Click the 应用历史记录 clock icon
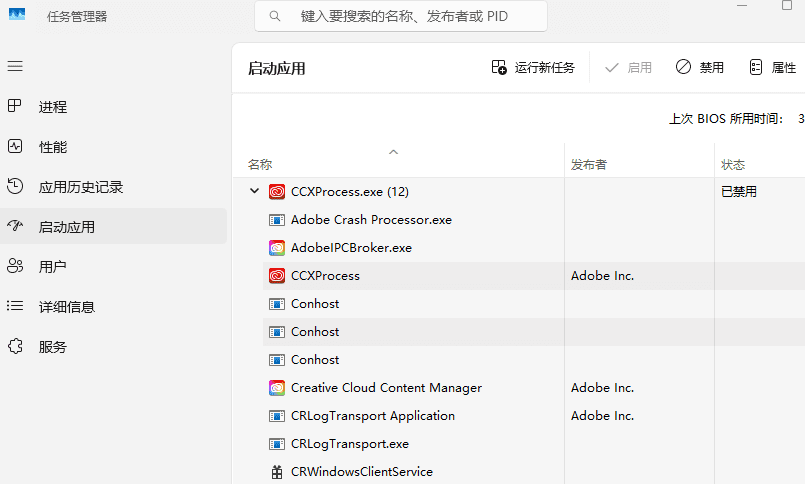 pos(15,186)
